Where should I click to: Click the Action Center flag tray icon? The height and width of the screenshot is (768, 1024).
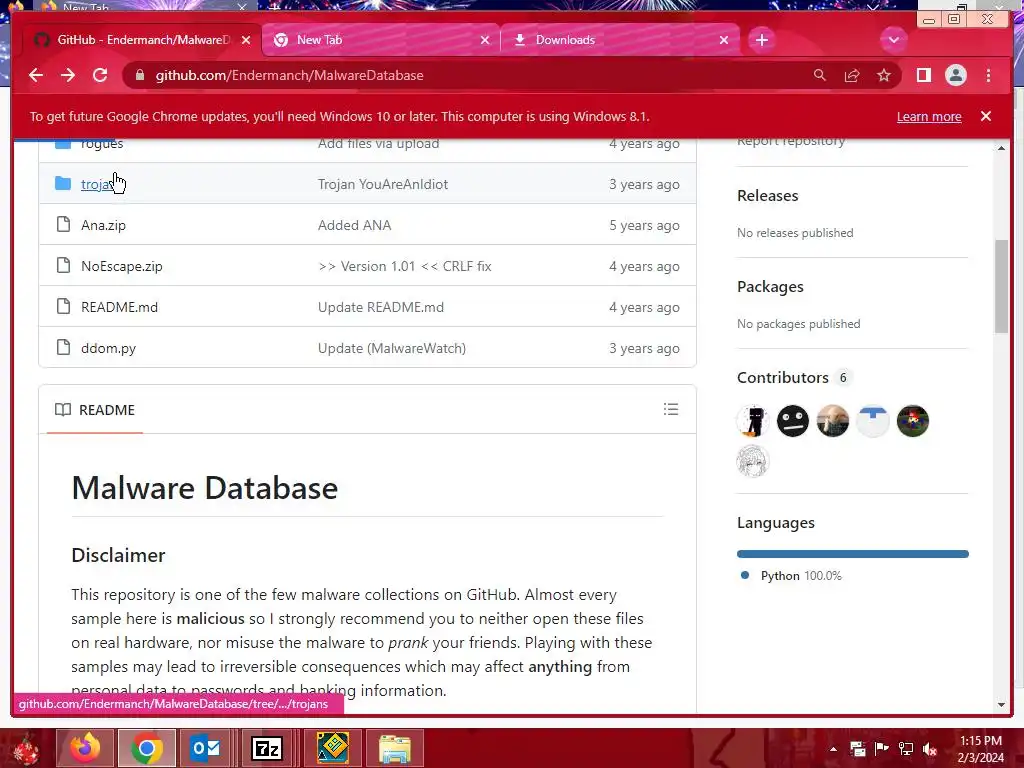click(881, 749)
